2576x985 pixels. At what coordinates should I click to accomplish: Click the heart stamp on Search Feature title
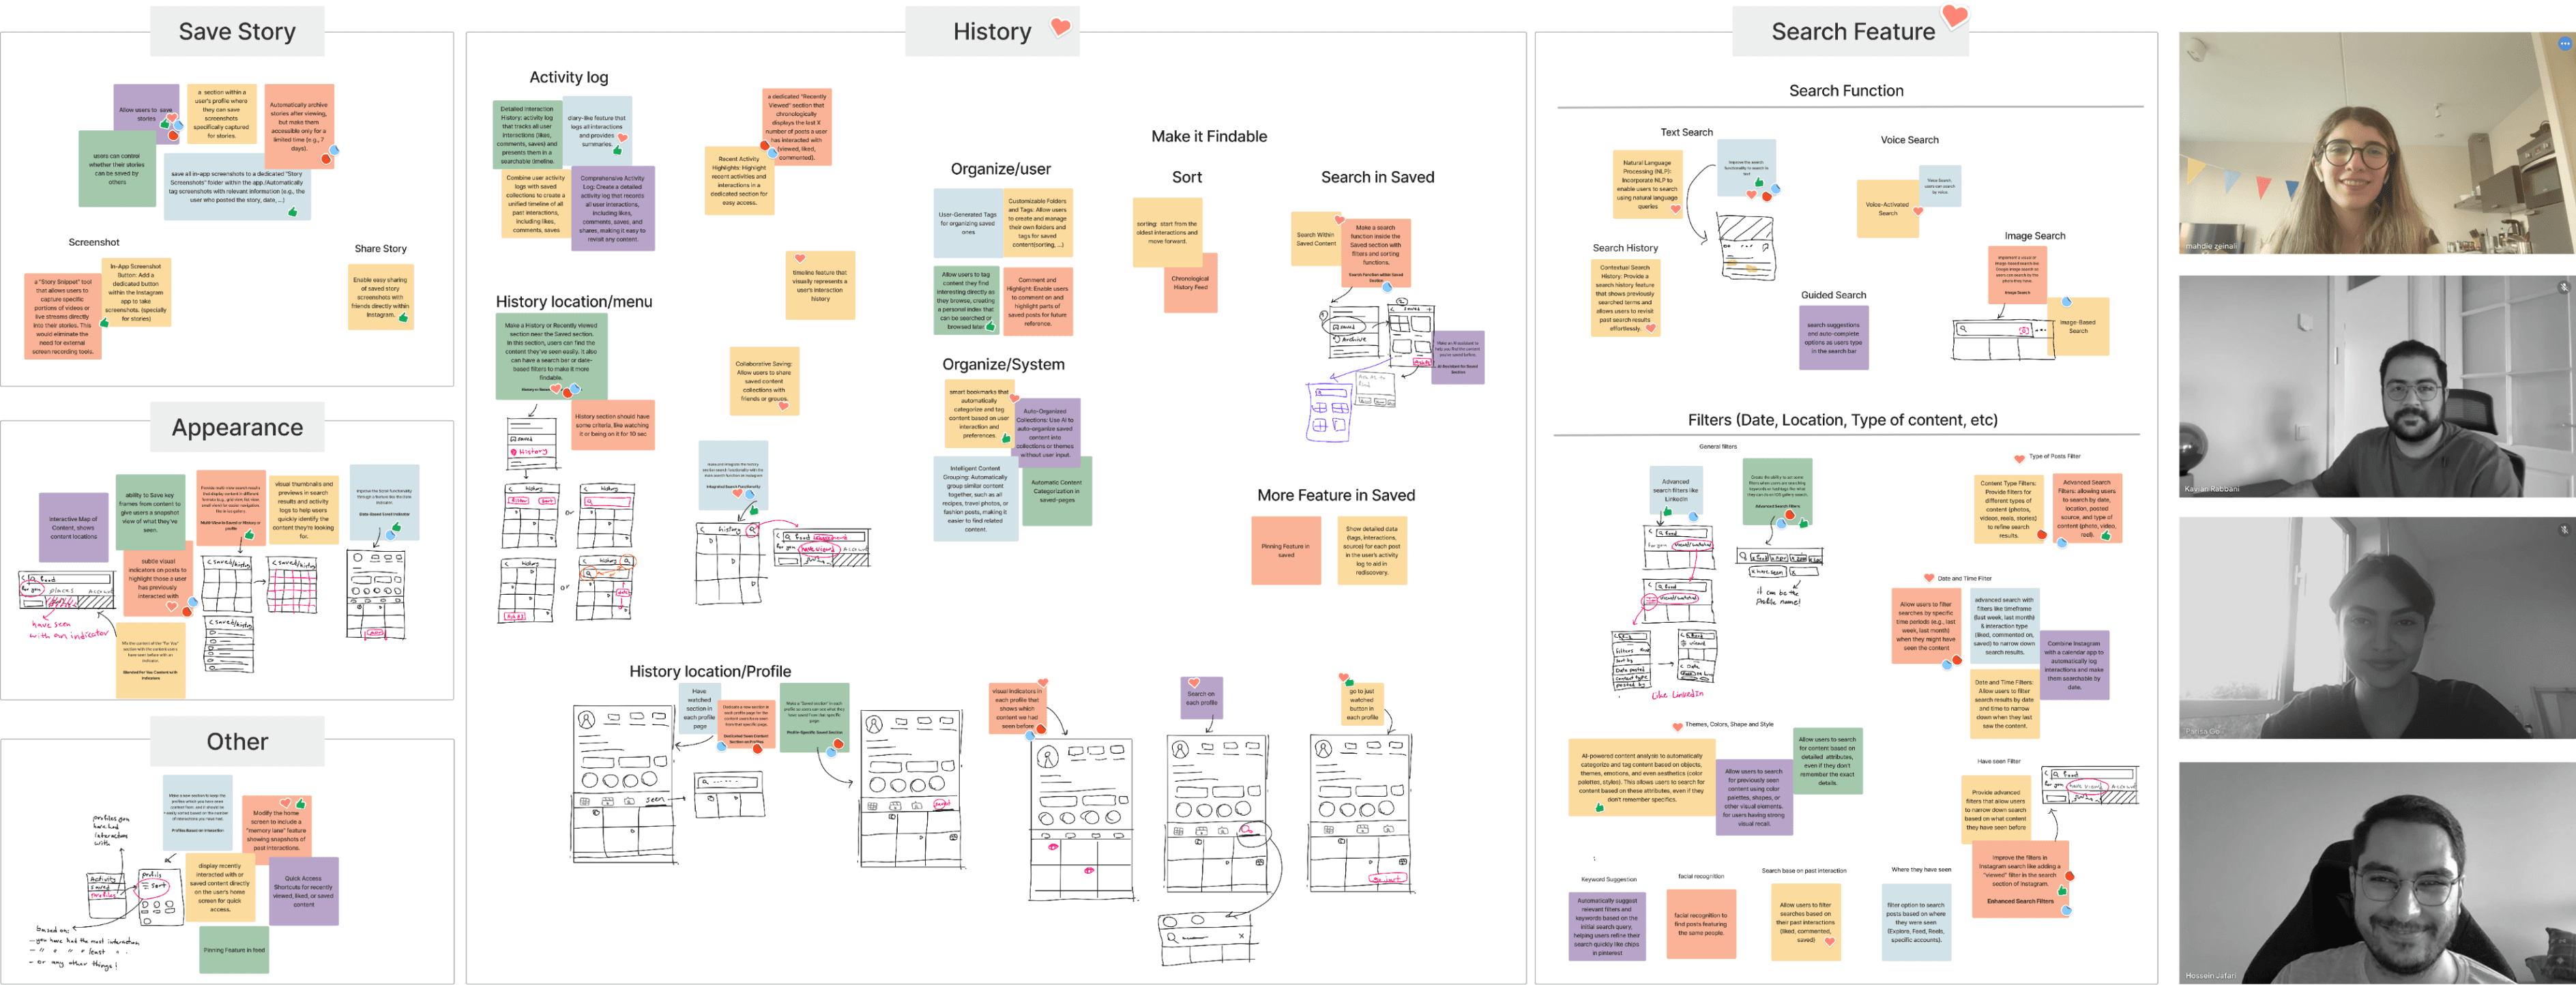(1955, 15)
